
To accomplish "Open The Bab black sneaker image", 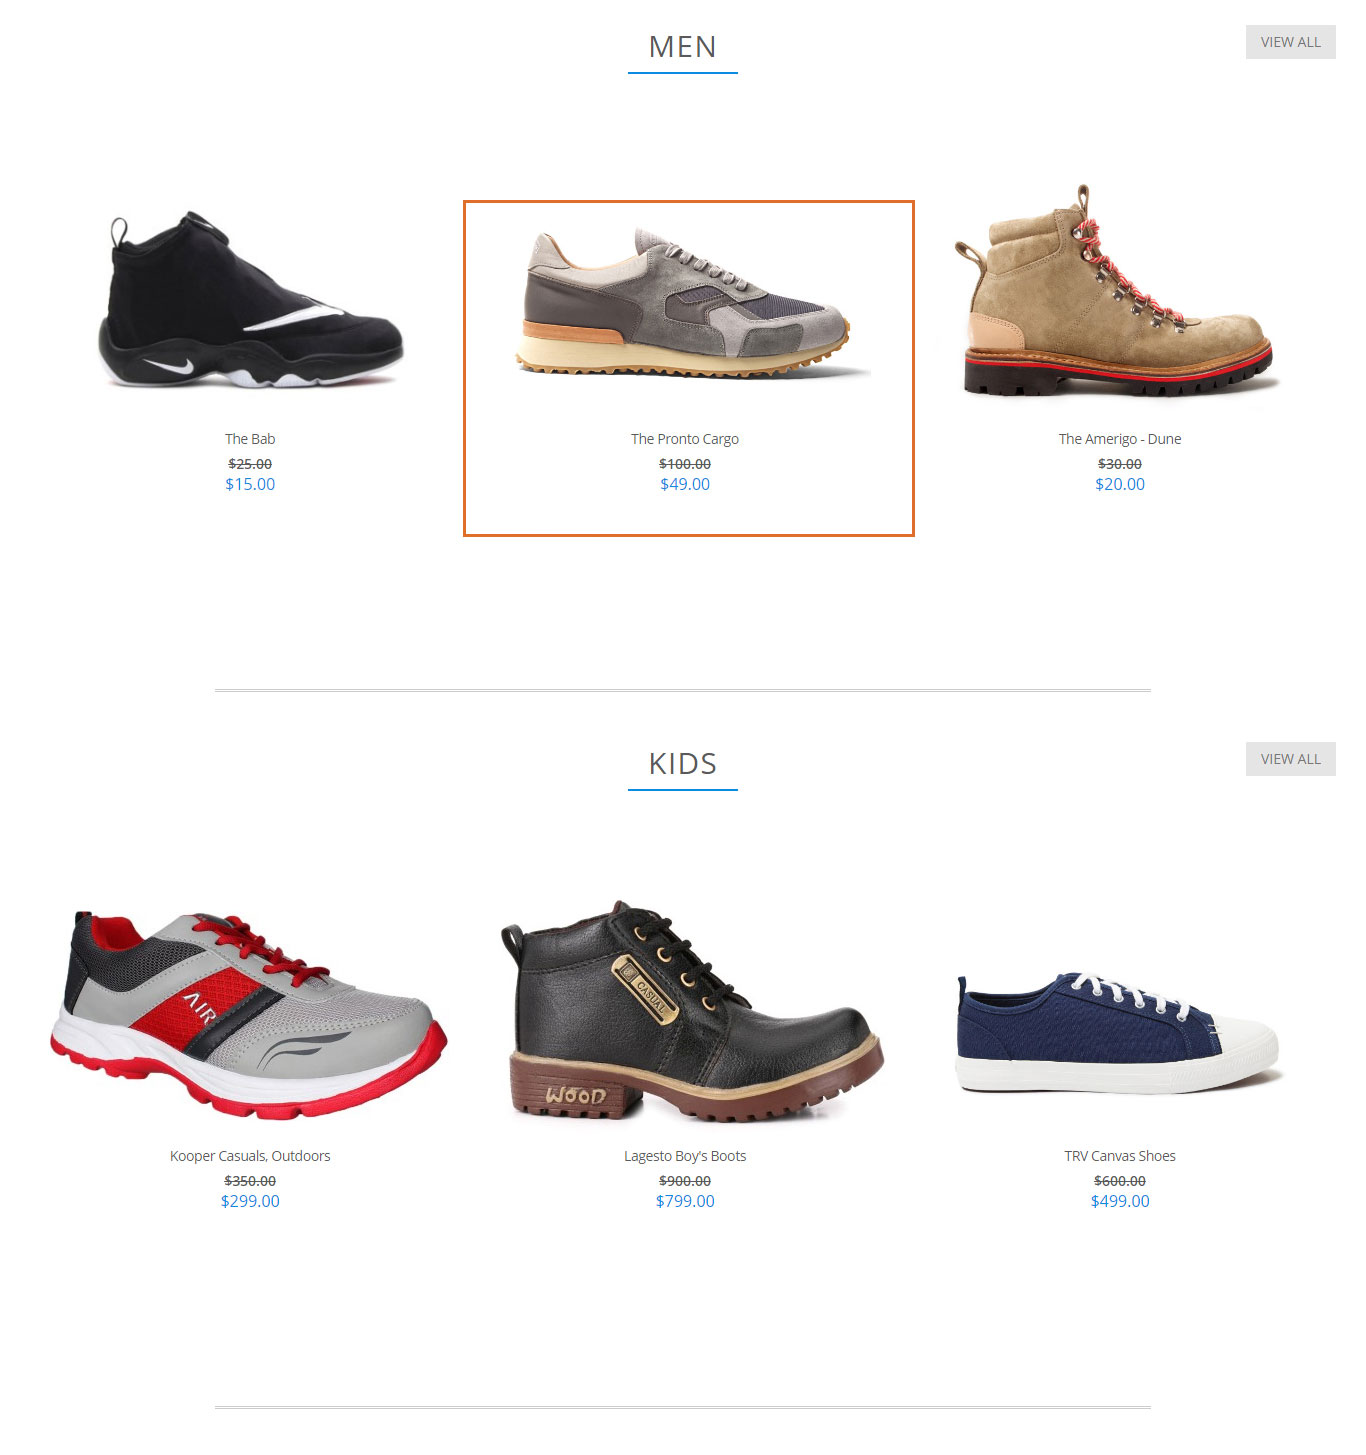I will 250,300.
